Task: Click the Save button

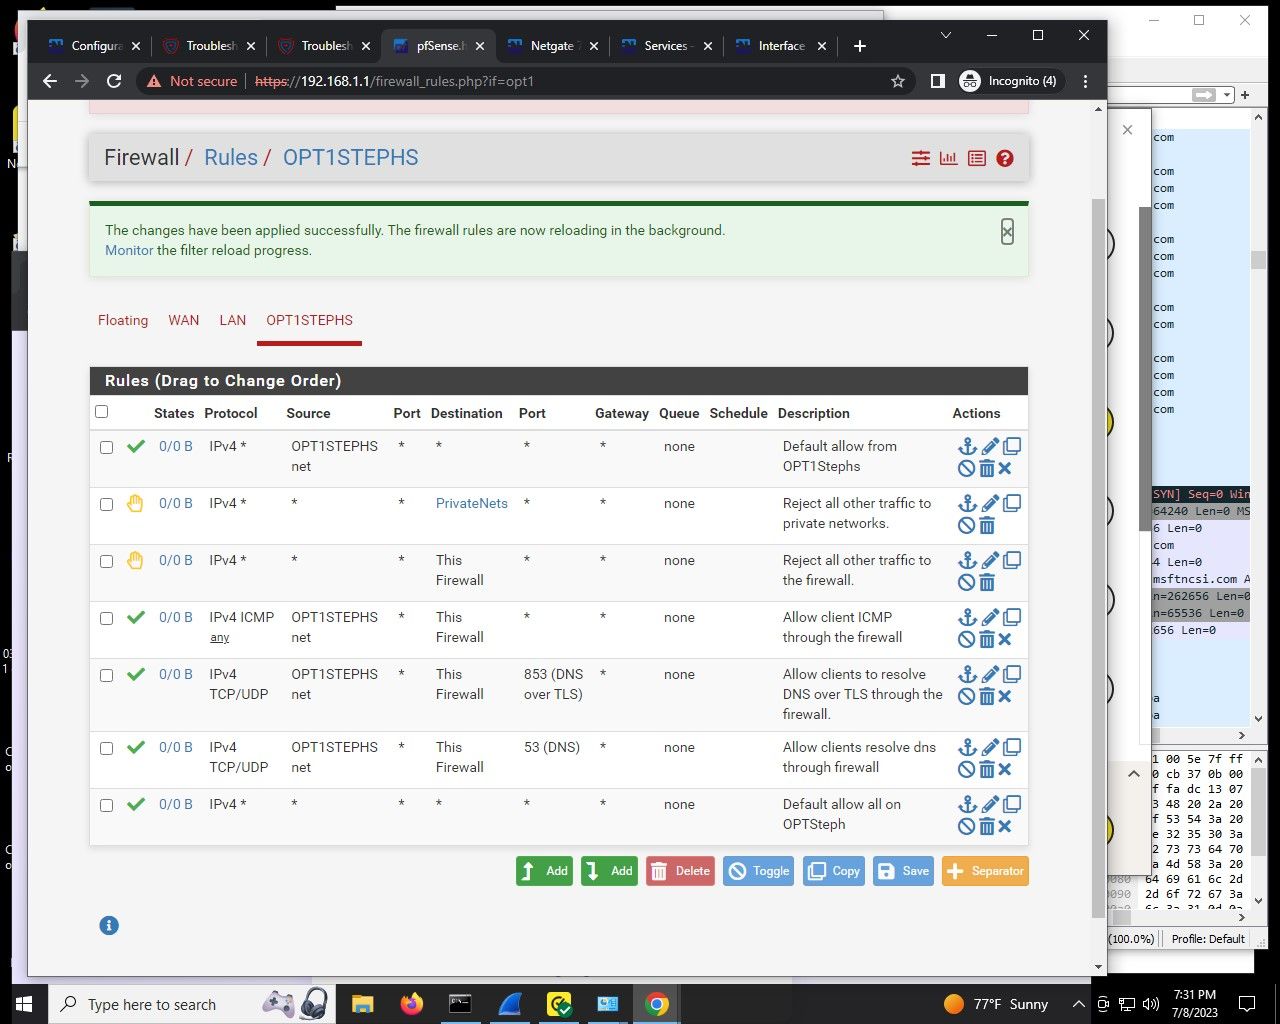Action: (903, 871)
